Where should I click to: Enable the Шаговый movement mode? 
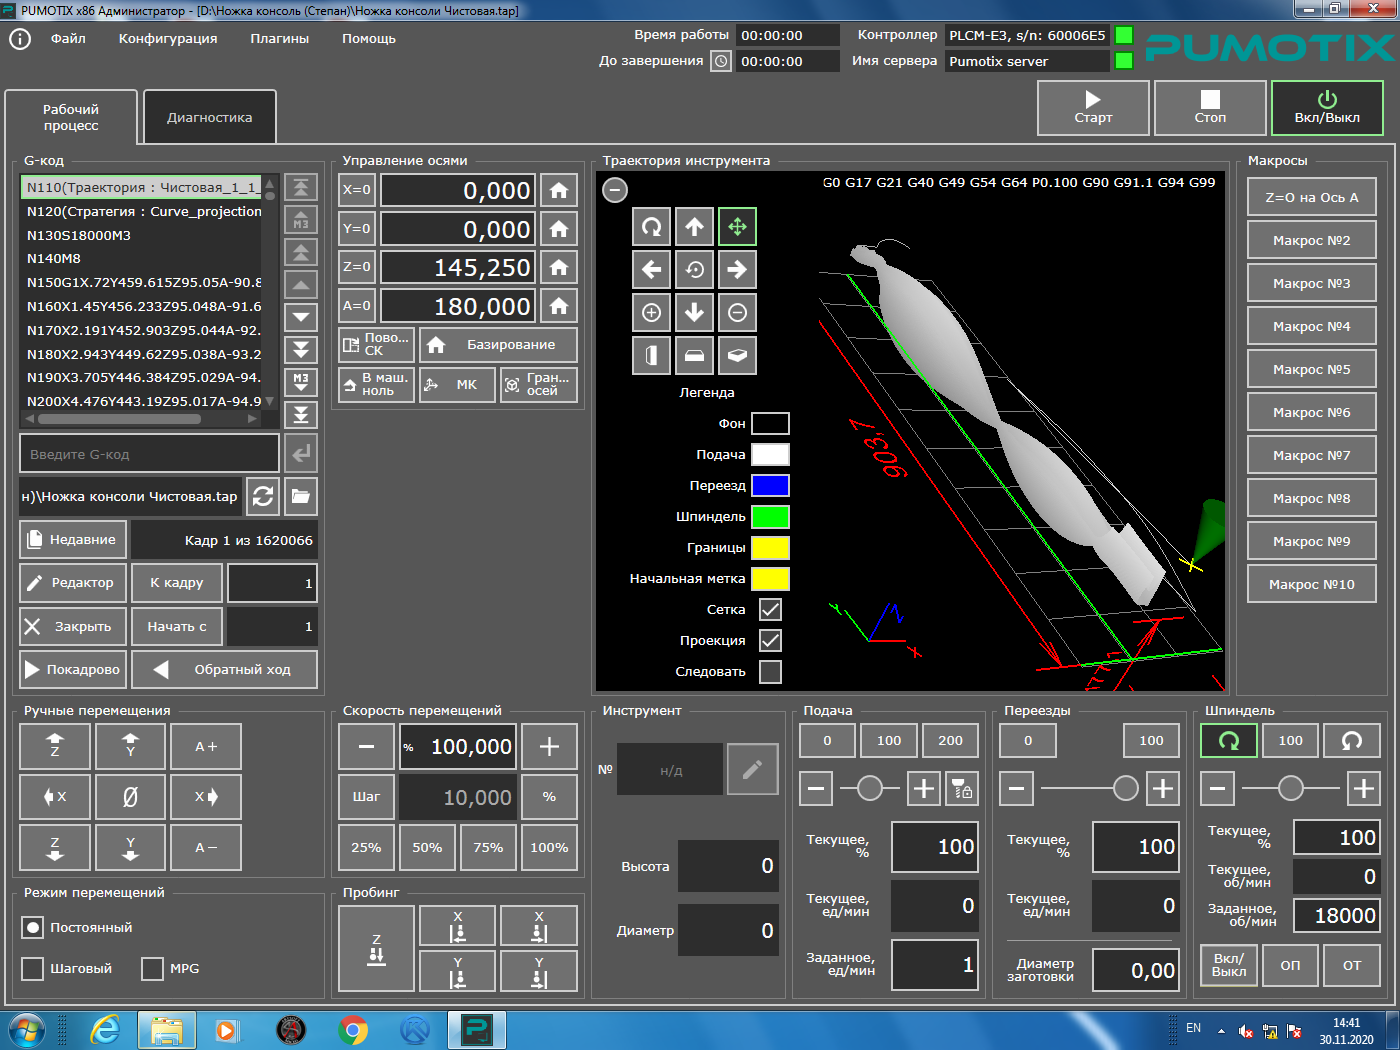point(33,968)
